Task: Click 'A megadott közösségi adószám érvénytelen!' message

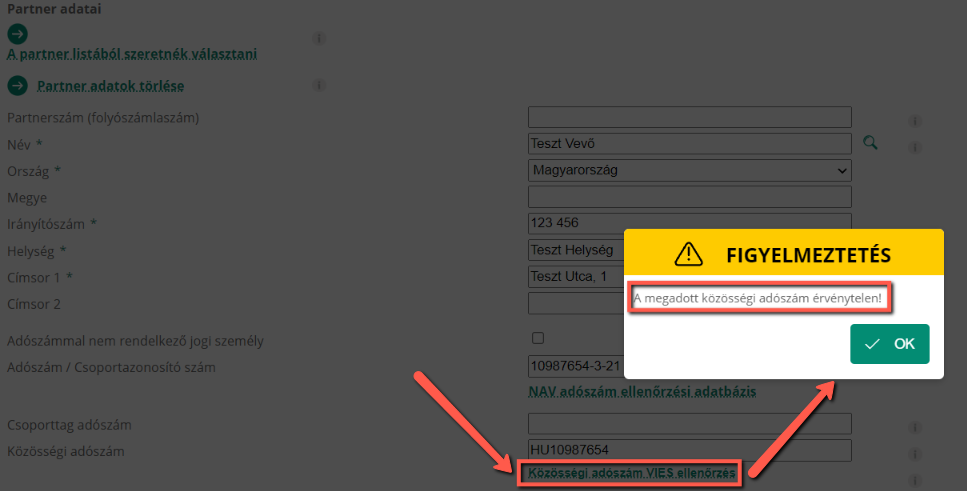Action: [757, 299]
